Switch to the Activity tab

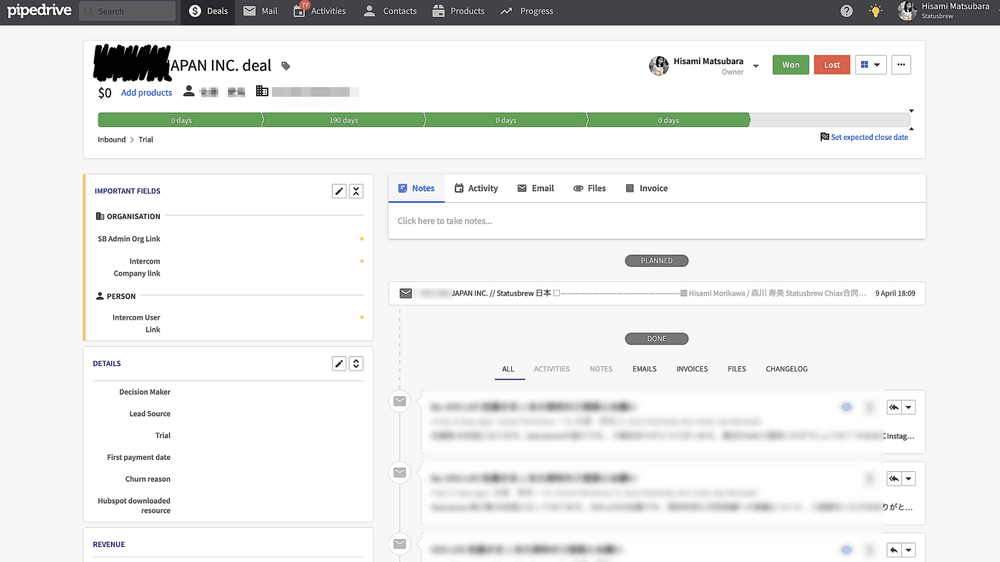click(475, 188)
